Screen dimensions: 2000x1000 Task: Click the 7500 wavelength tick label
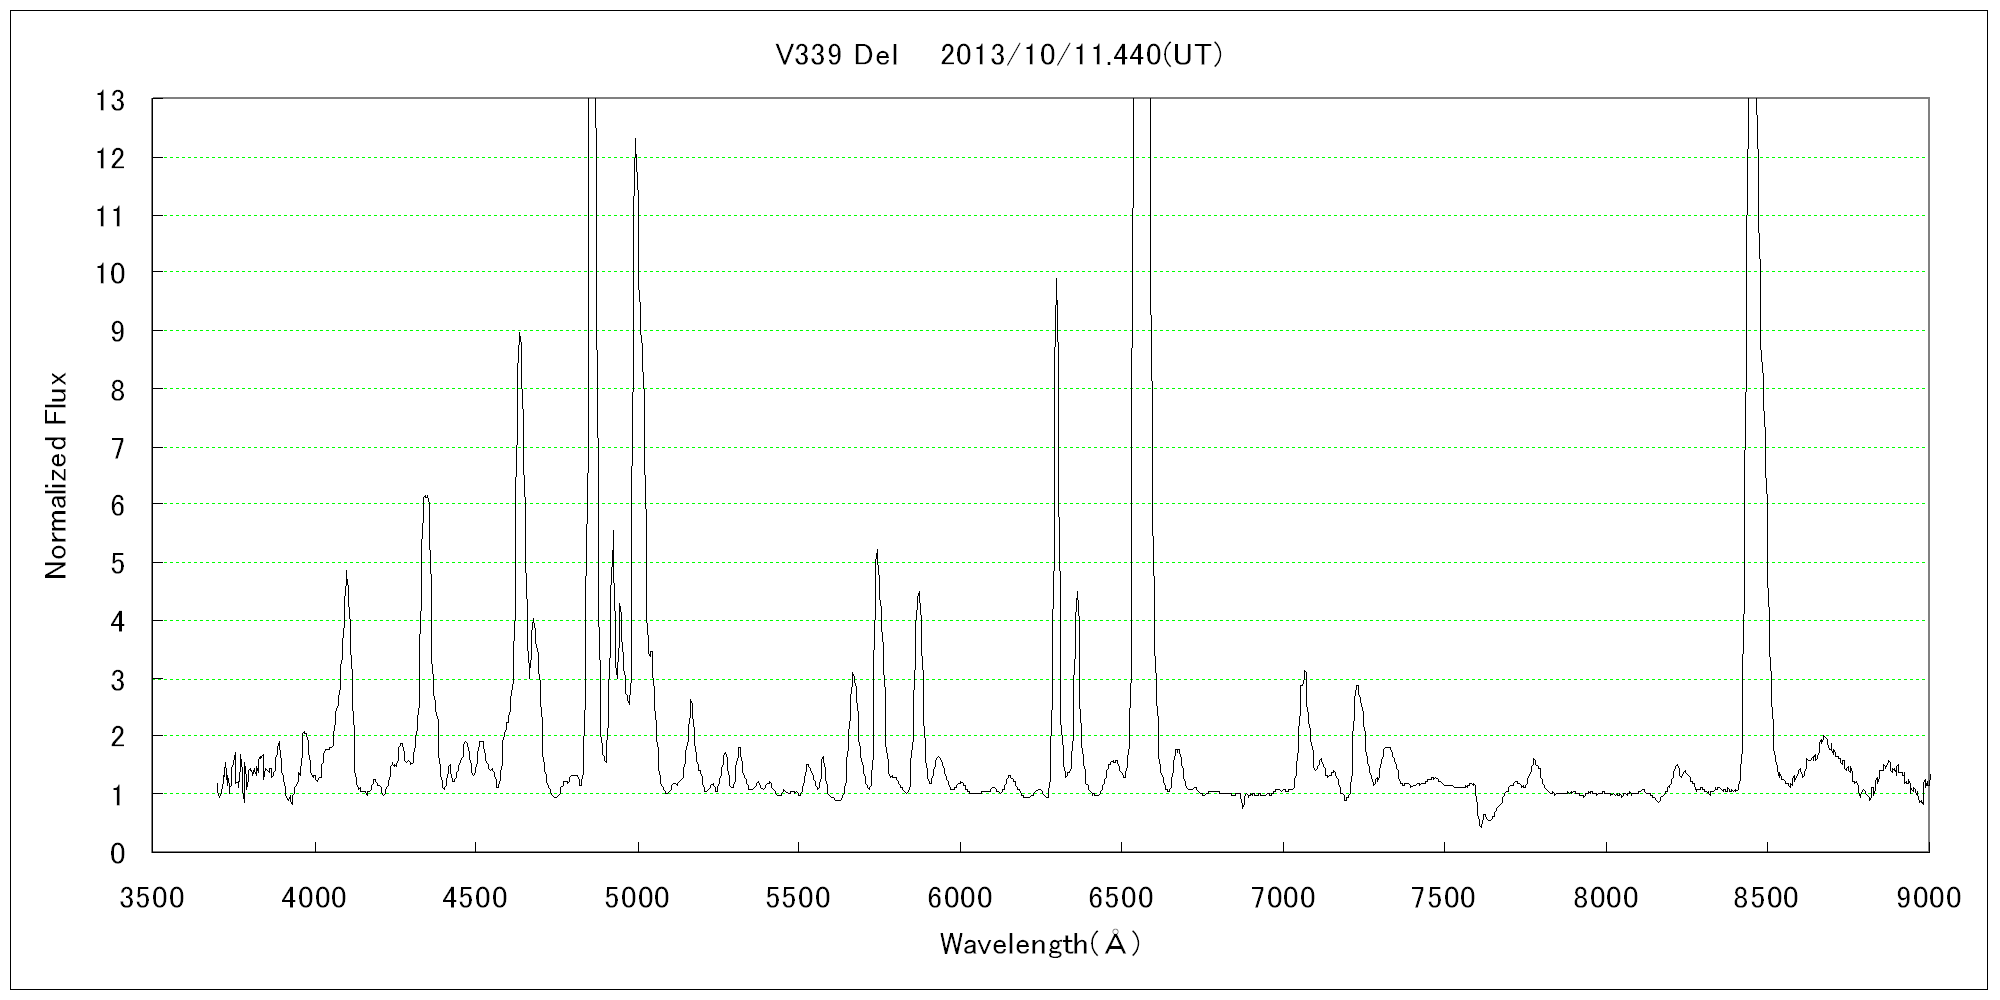click(x=1444, y=898)
